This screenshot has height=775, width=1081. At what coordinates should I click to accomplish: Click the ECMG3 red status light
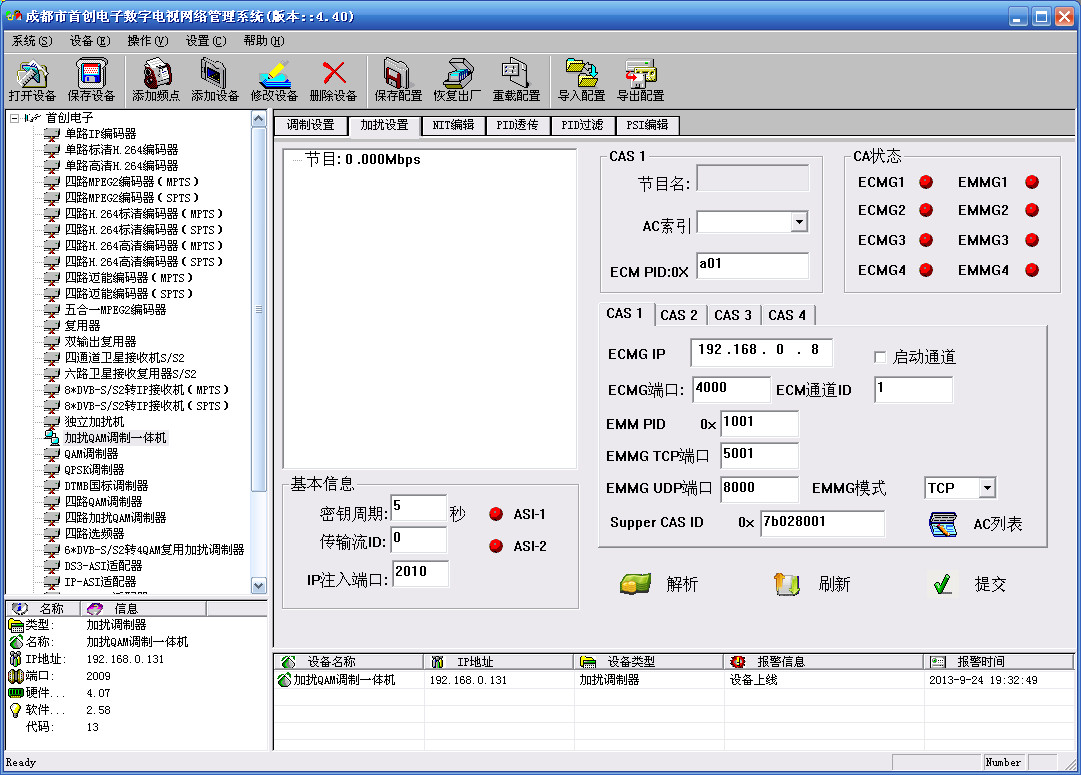point(927,240)
